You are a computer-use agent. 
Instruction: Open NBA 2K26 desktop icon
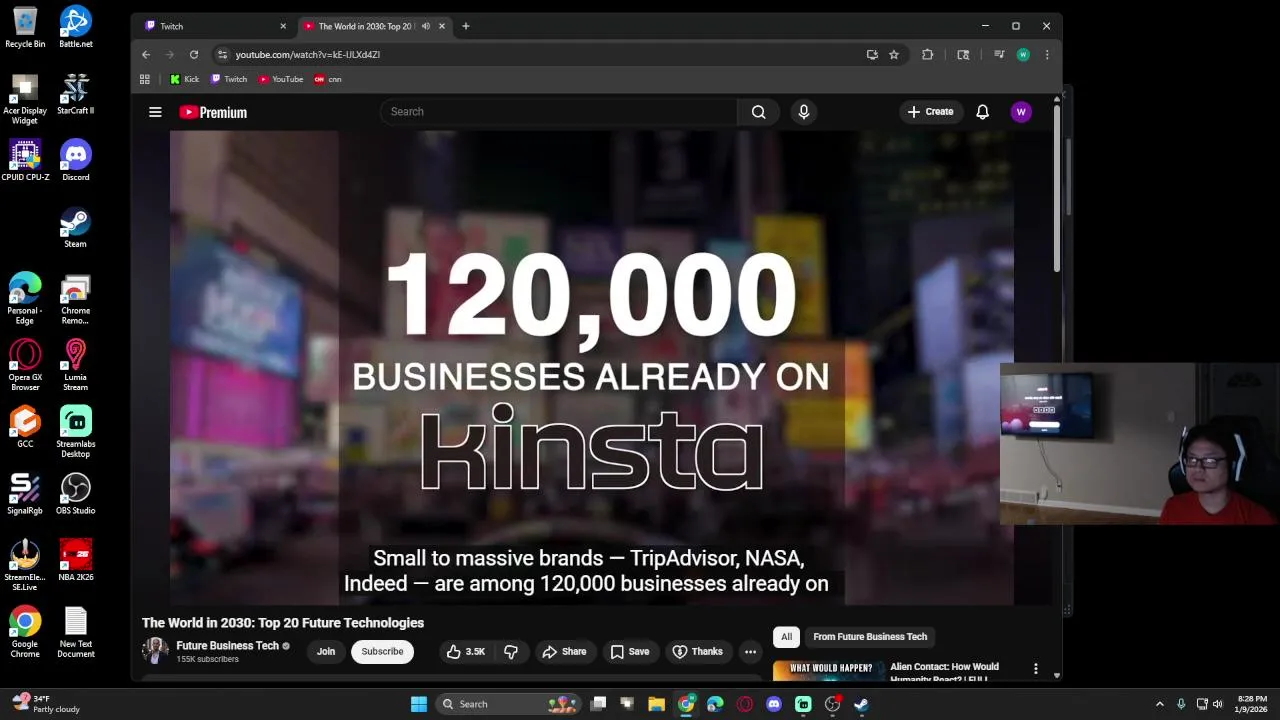(75, 561)
